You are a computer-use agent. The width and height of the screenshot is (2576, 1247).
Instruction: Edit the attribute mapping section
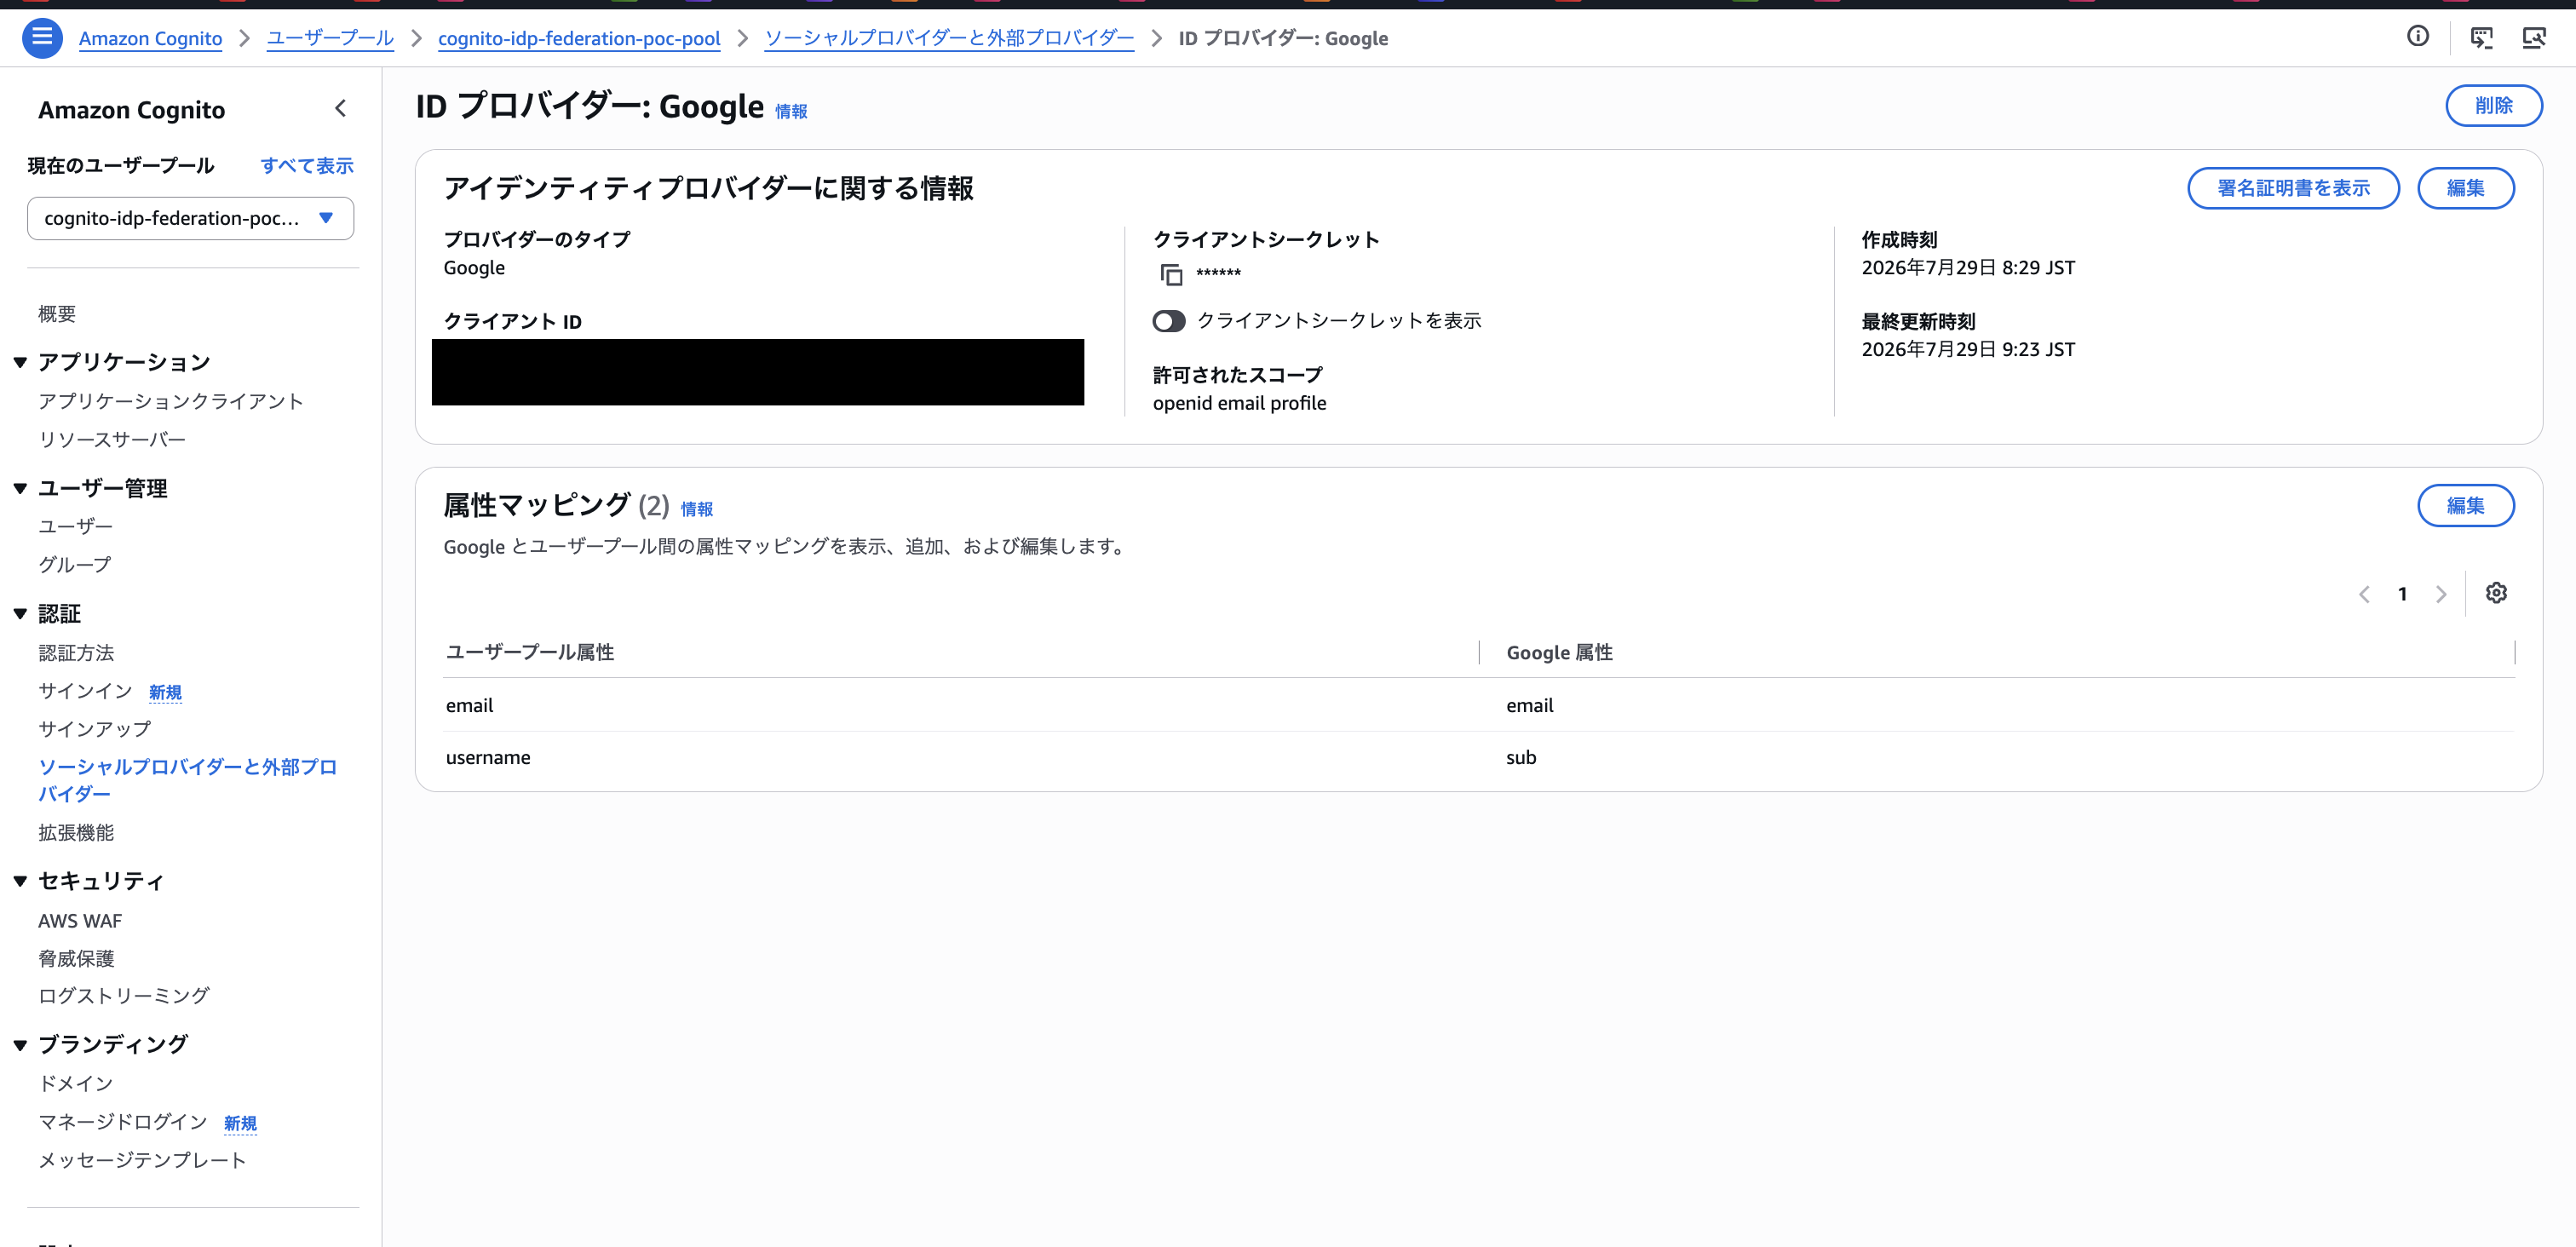2466,505
